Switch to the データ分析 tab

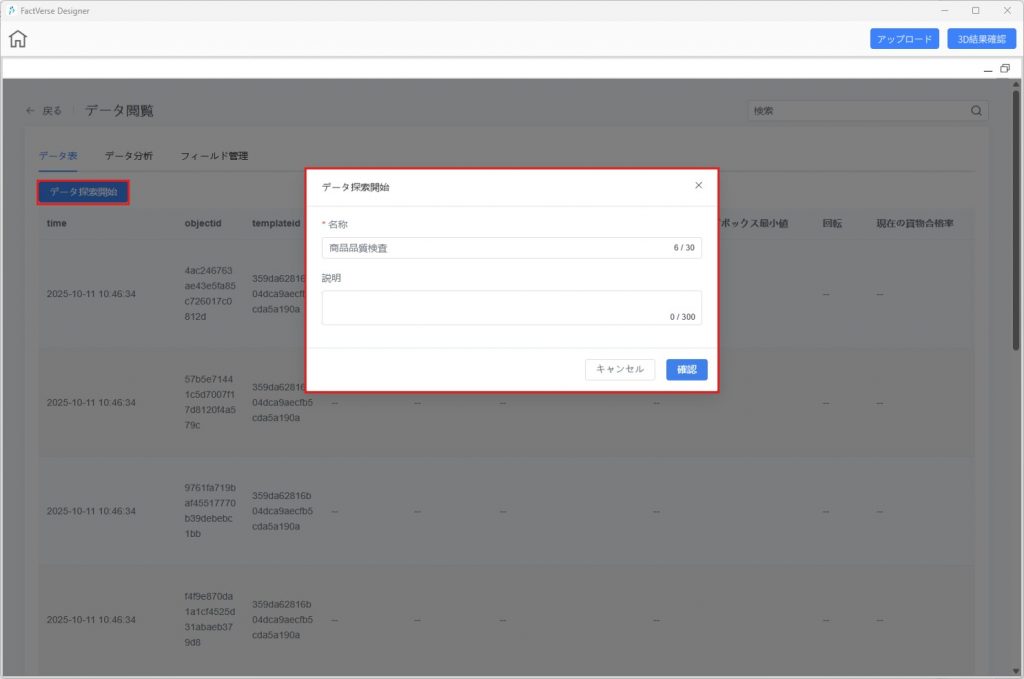[129, 156]
